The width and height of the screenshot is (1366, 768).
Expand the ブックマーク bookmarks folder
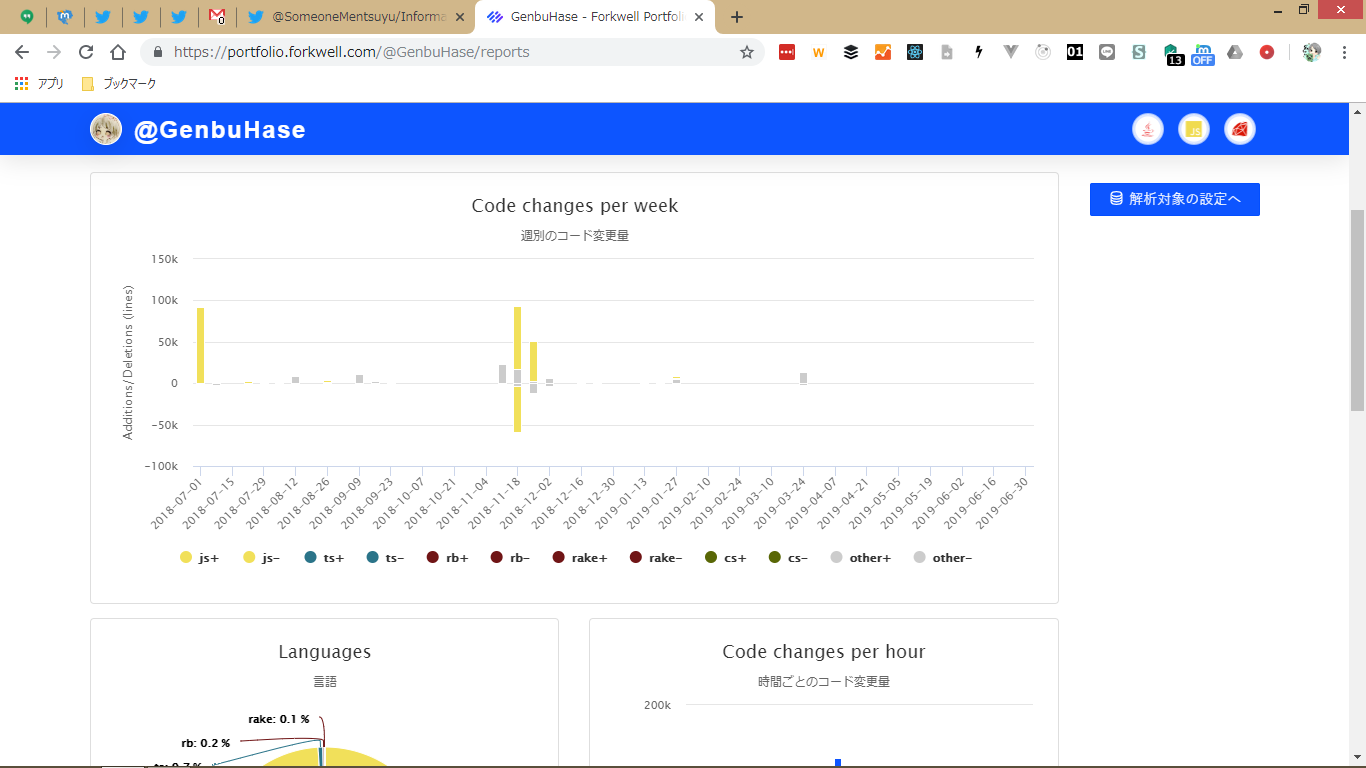click(x=119, y=84)
